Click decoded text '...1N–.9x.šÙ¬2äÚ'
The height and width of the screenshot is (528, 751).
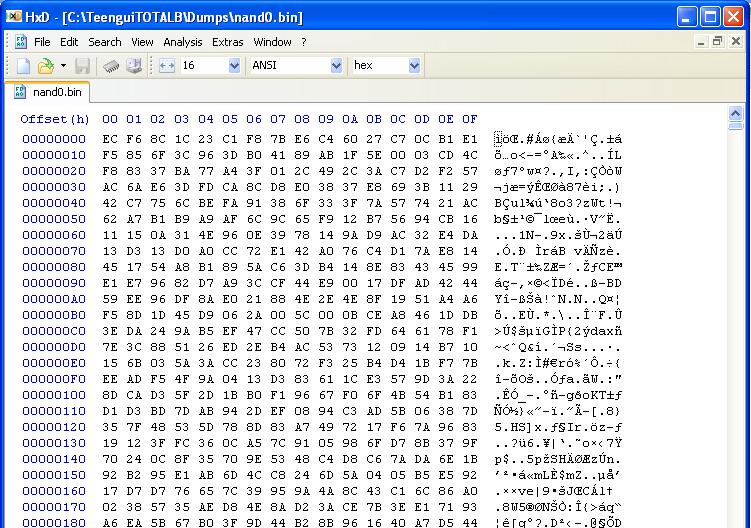point(558,235)
